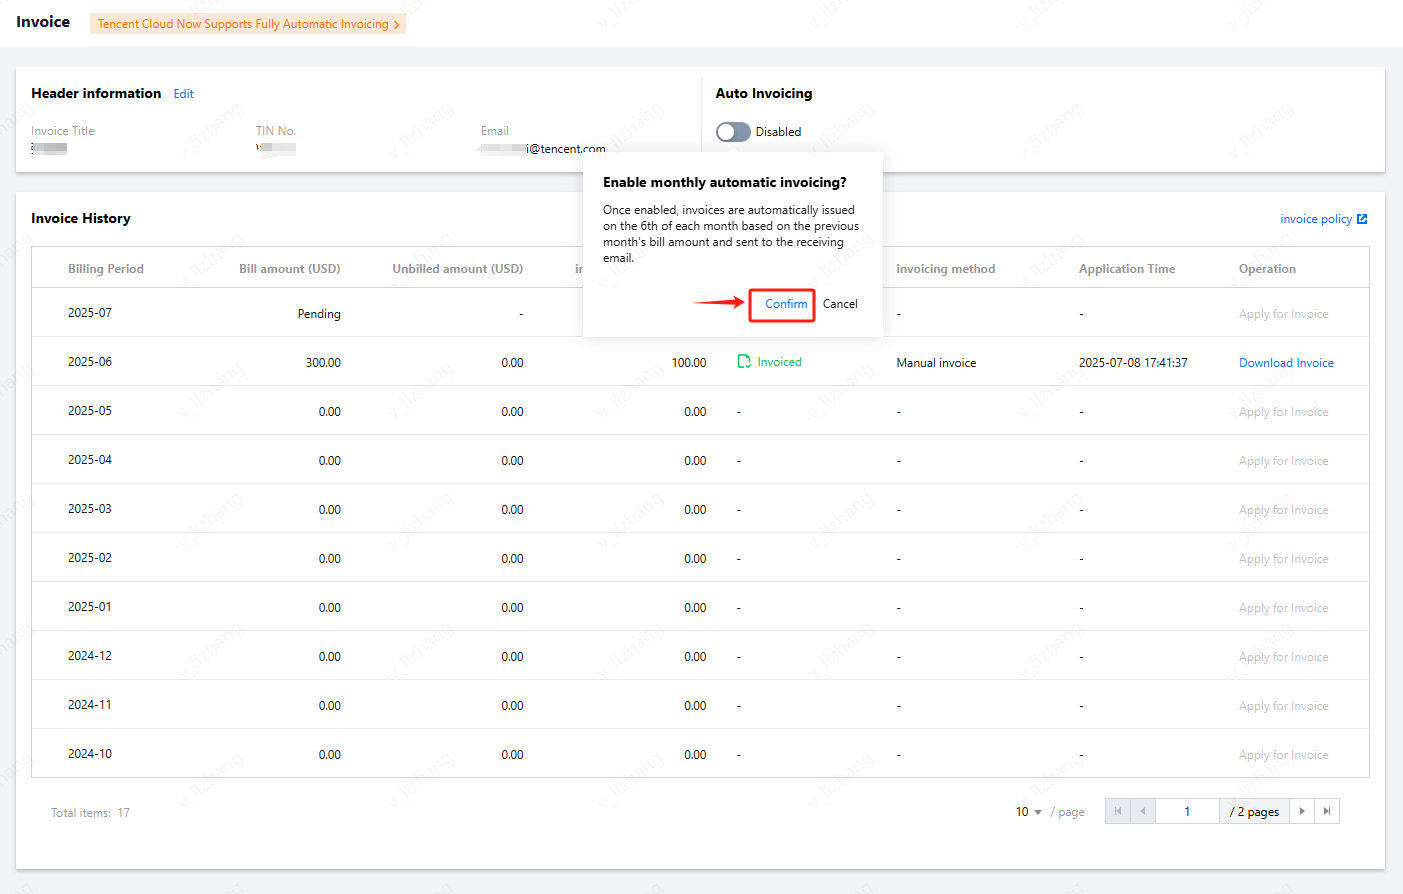
Task: Apply for invoice for 2025-05
Action: [1283, 412]
